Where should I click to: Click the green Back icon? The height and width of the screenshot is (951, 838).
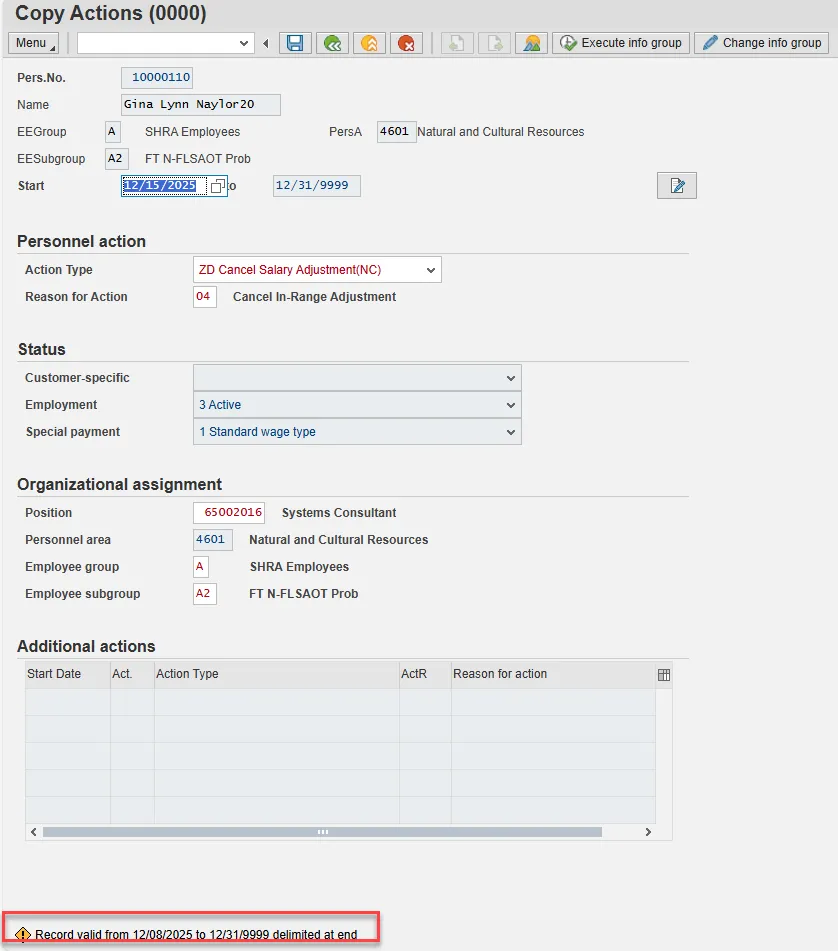(x=332, y=43)
